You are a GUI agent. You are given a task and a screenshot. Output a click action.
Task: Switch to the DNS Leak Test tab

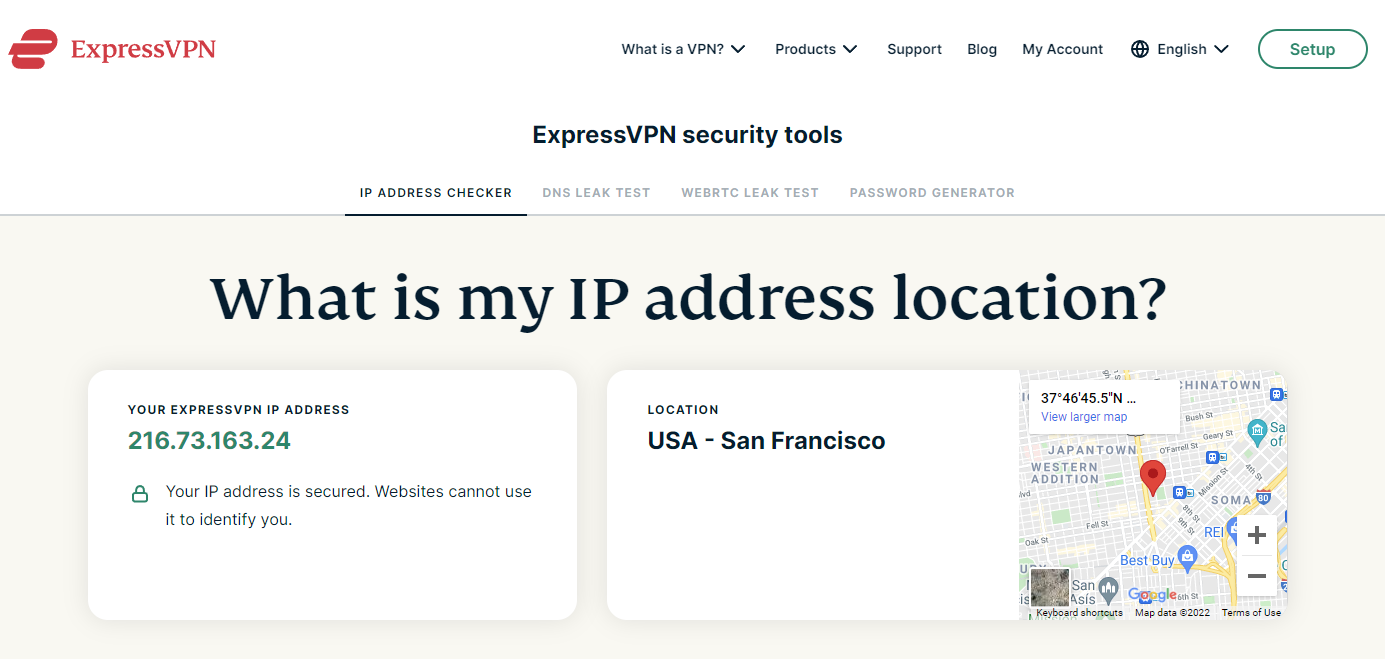click(596, 193)
